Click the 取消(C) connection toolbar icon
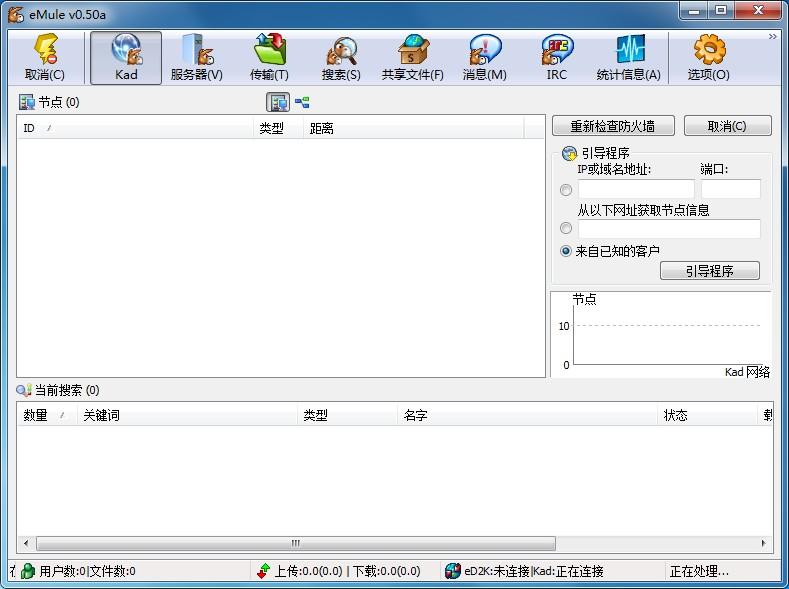789x589 pixels. point(45,58)
